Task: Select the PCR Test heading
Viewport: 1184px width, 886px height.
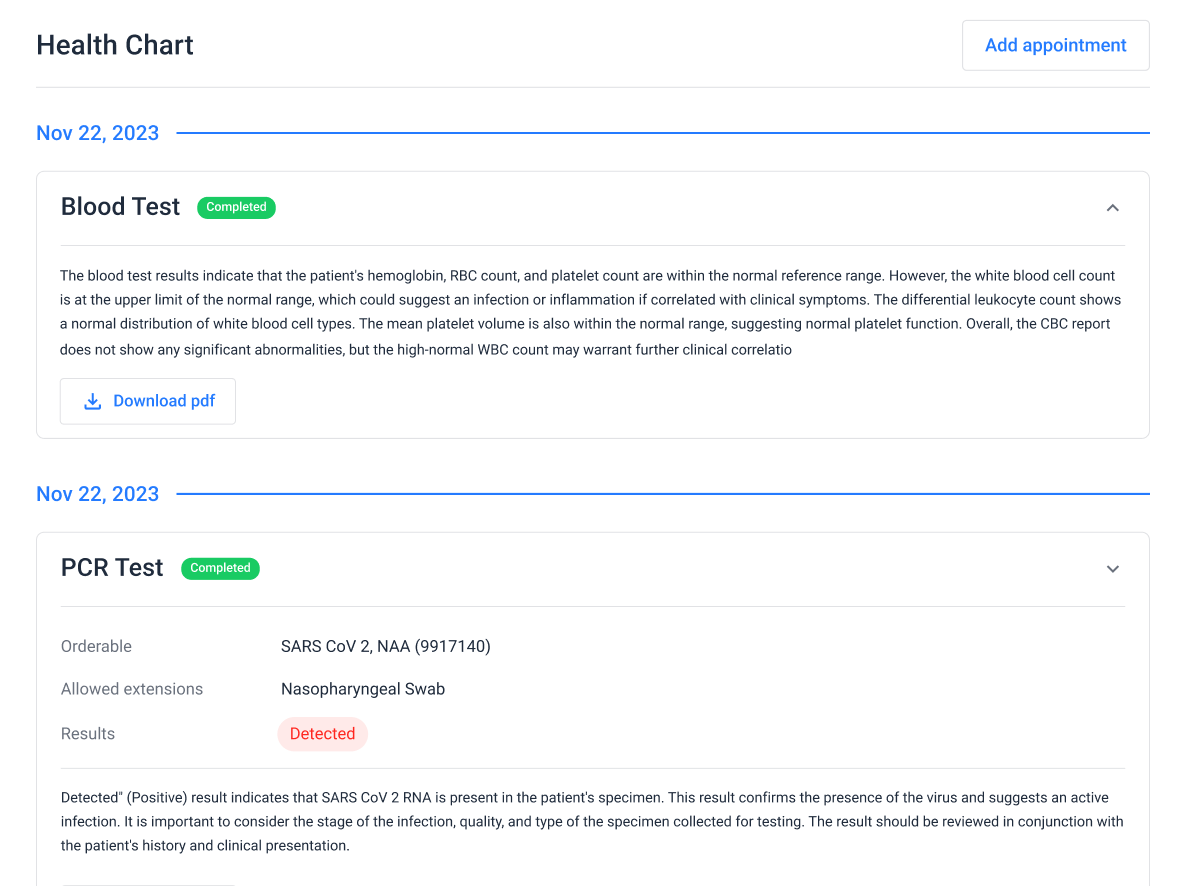Action: pos(112,568)
